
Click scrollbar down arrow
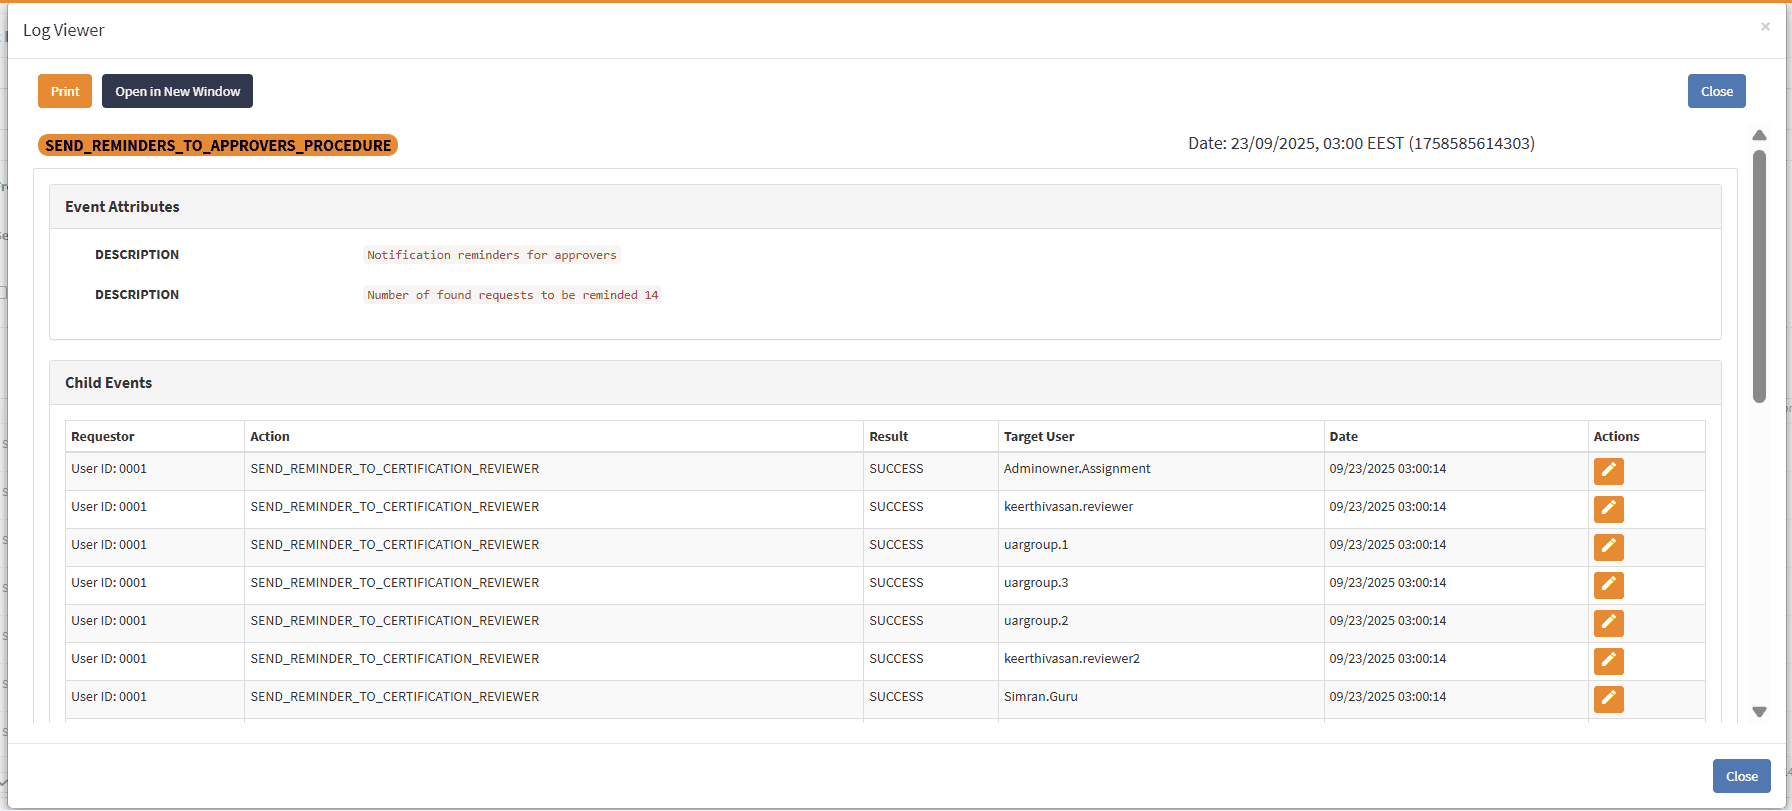(1759, 712)
